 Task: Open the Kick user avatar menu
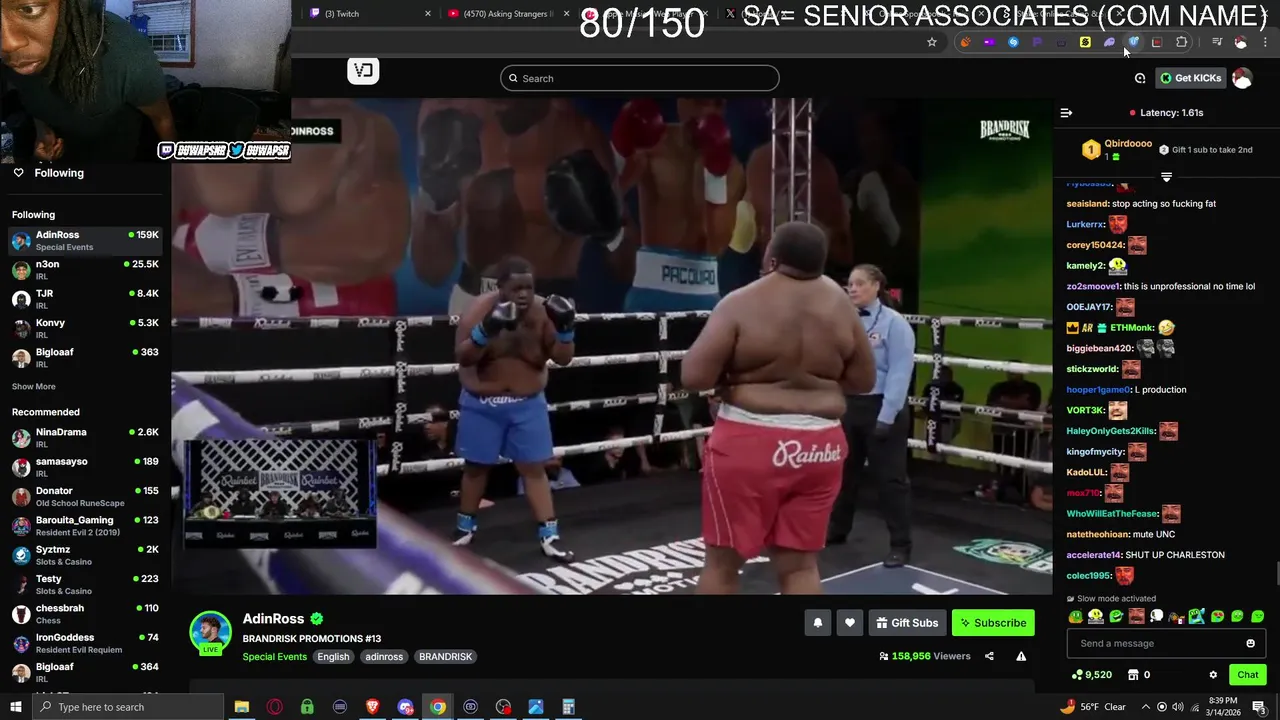tap(1242, 78)
